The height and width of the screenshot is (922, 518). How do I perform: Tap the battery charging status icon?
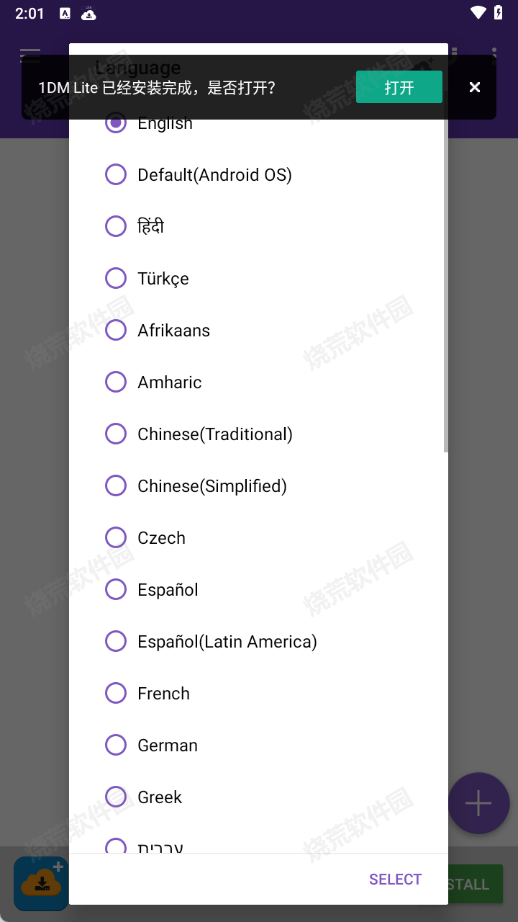click(498, 12)
